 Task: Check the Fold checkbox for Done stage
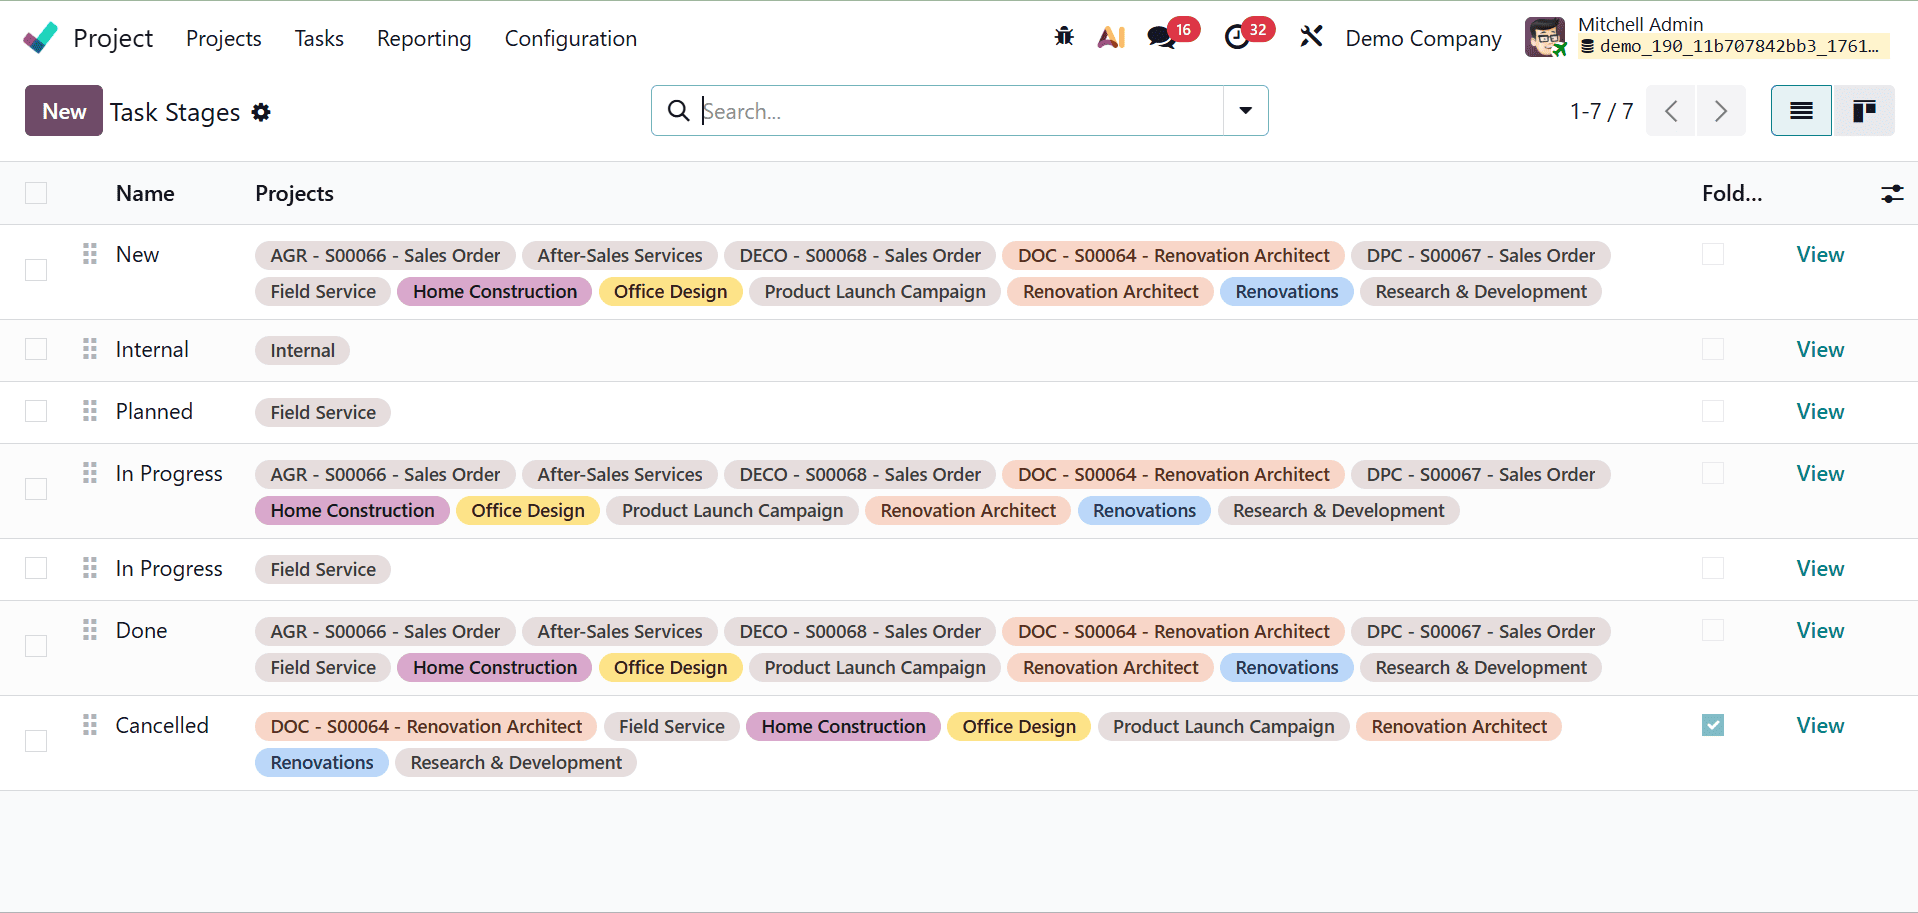pos(1712,630)
